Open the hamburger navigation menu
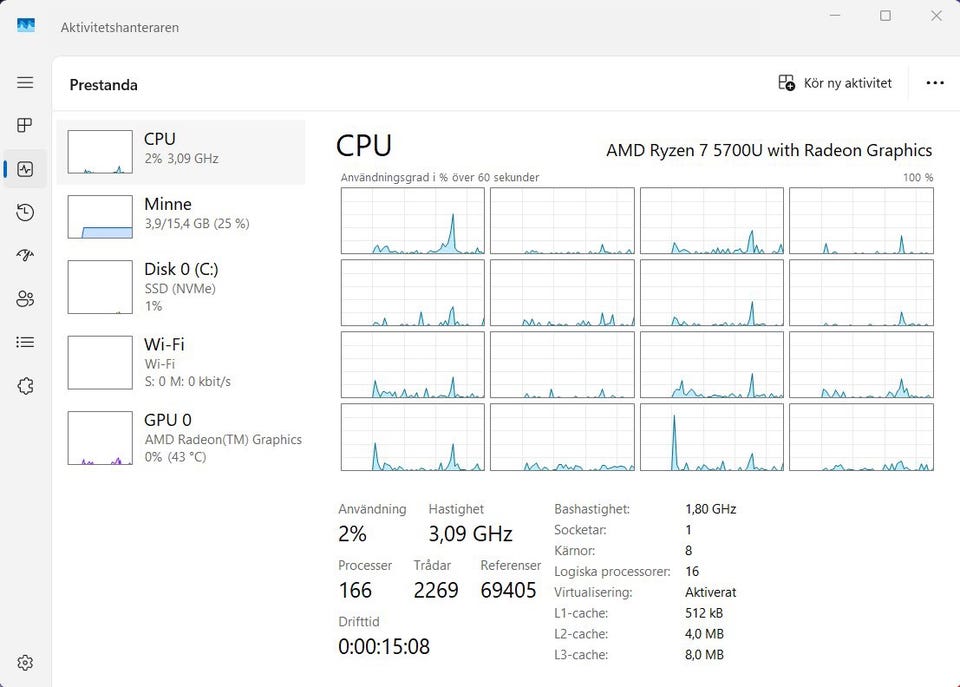The width and height of the screenshot is (960, 687). 25,82
